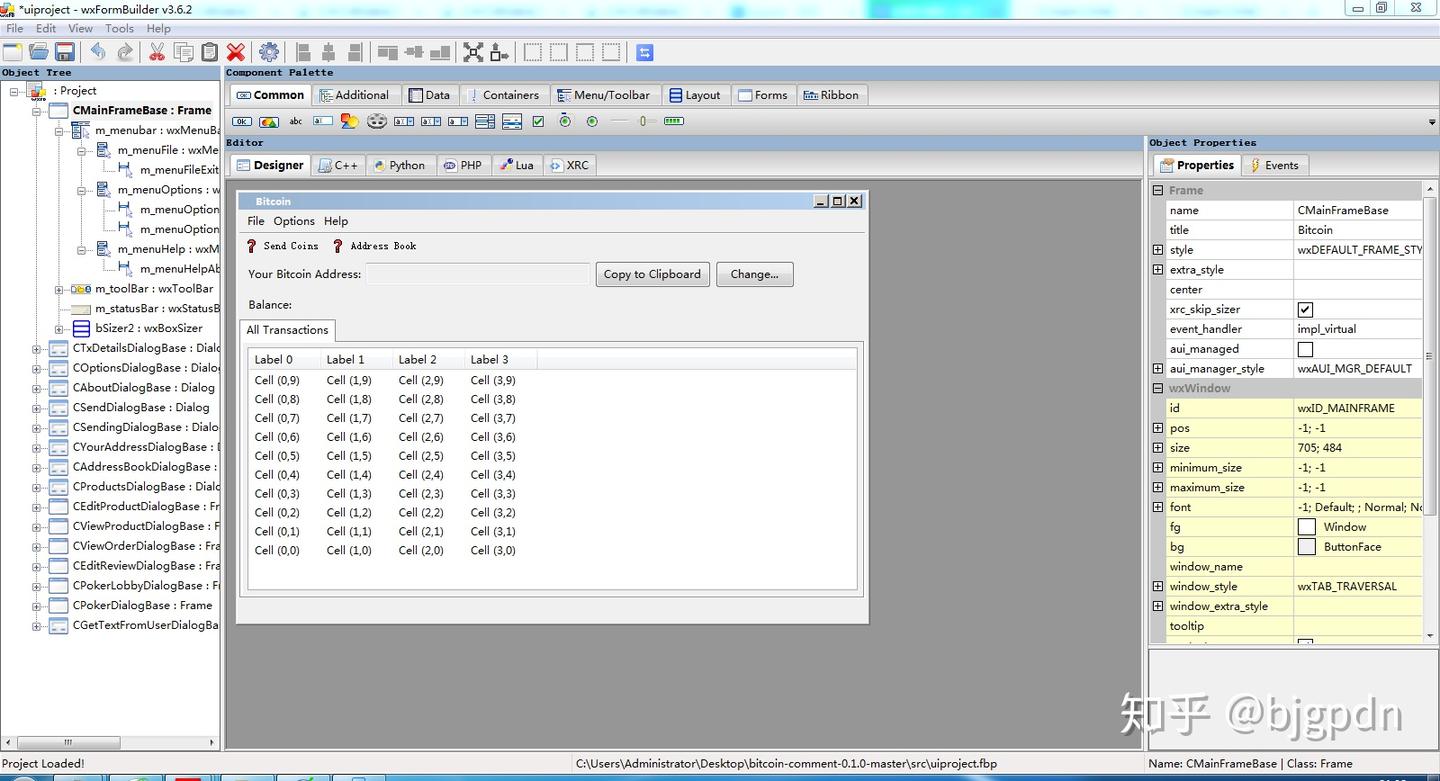Add a wxStaticBitmap component from the palette
Image resolution: width=1440 pixels, height=781 pixels.
pos(350,121)
